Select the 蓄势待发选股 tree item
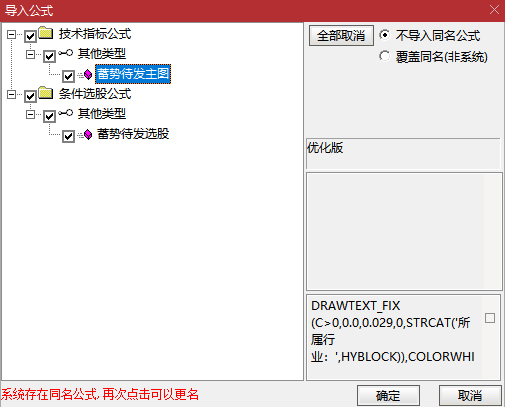This screenshot has width=505, height=407. tap(133, 134)
